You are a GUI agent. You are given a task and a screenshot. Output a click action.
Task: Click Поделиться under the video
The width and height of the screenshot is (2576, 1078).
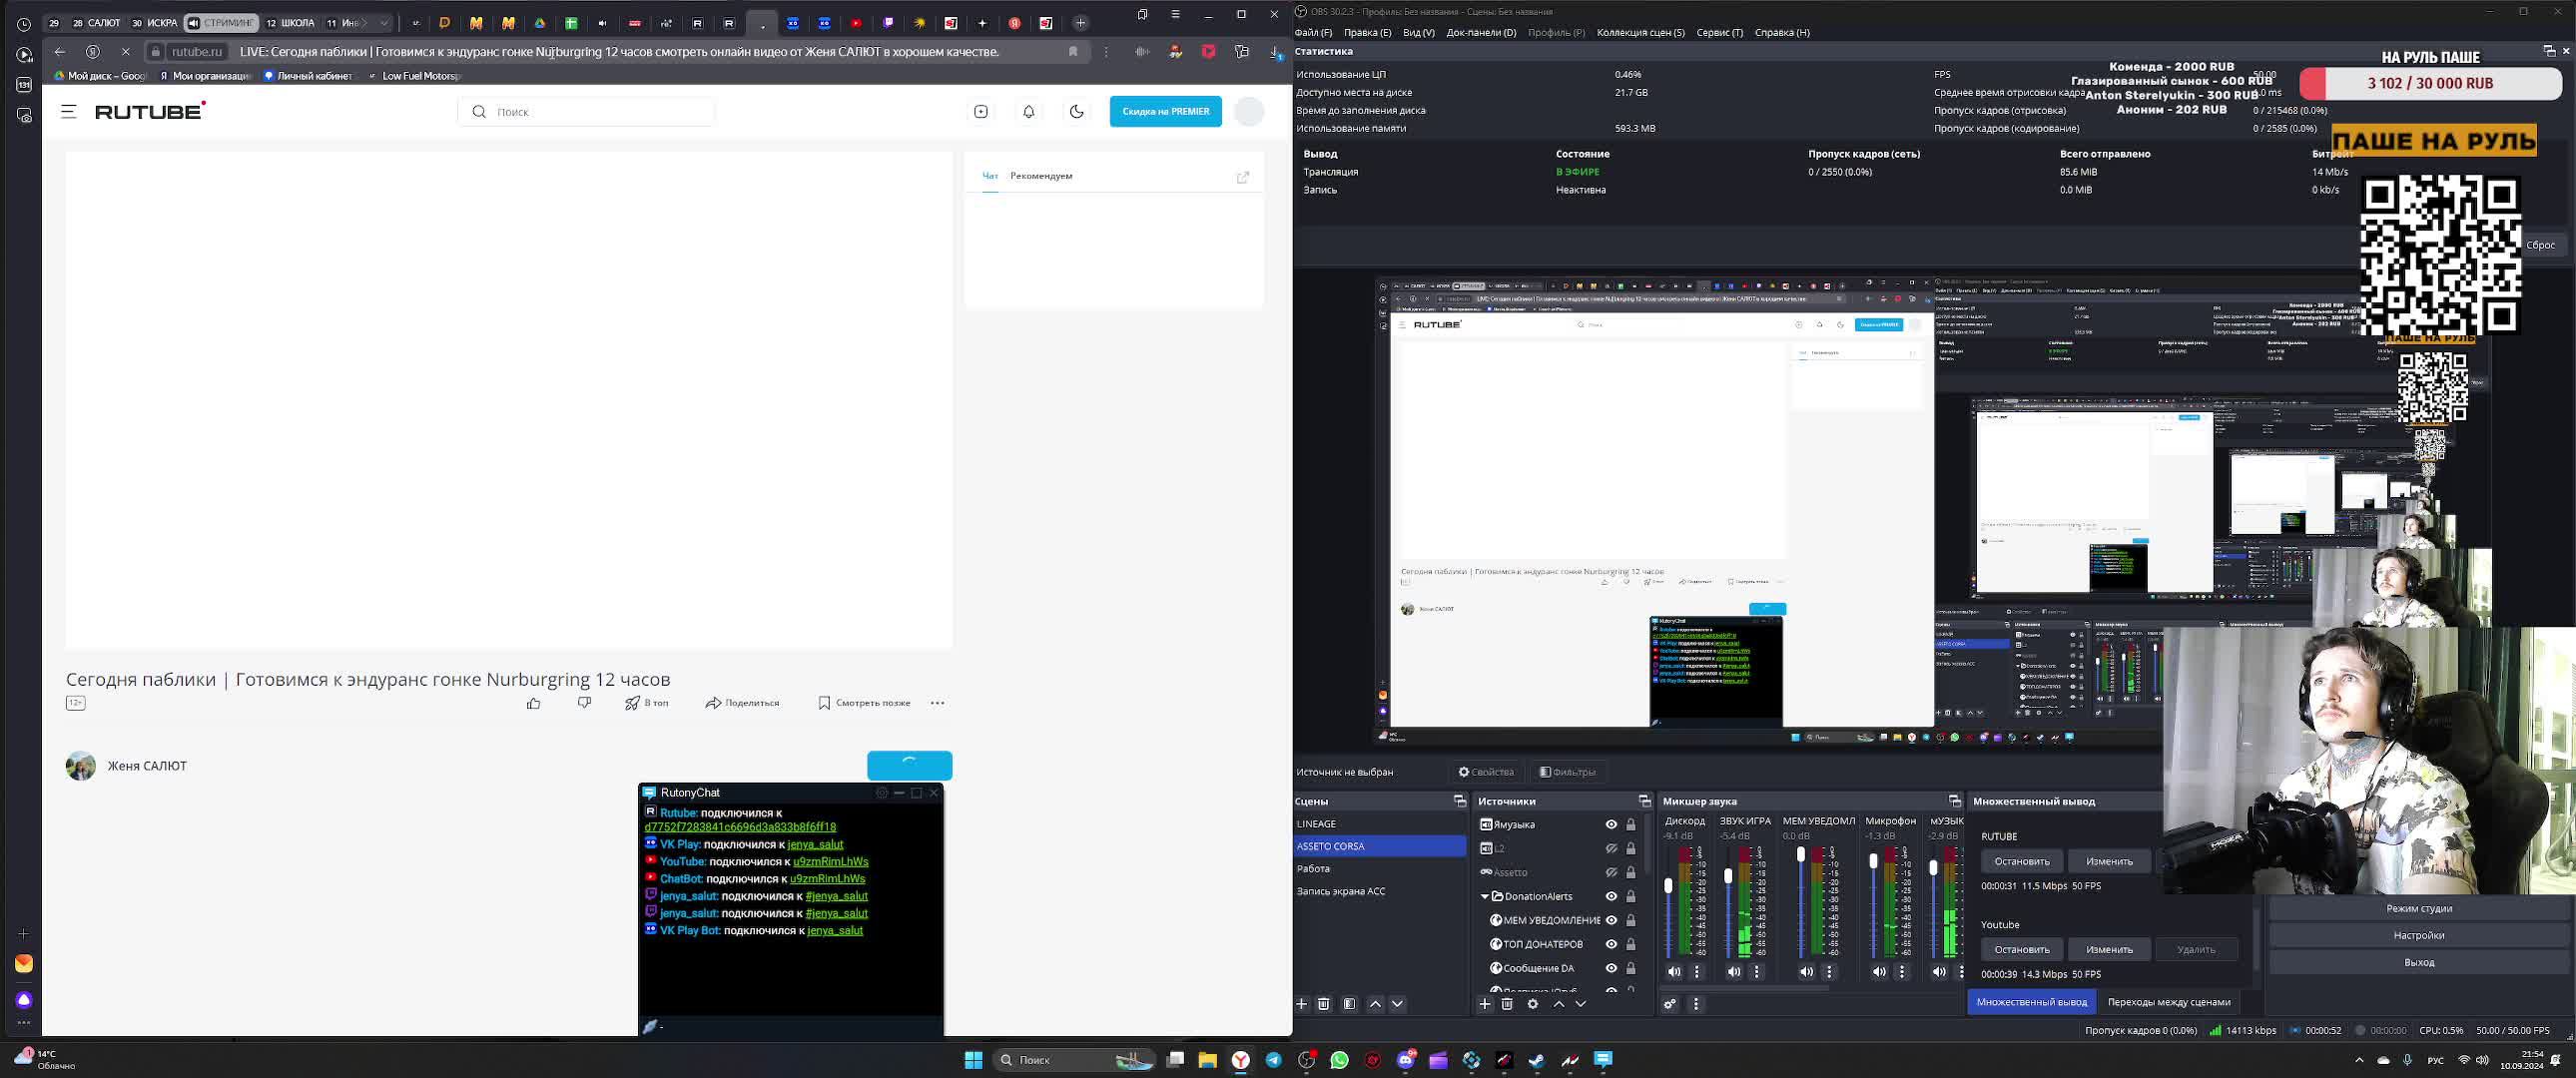click(742, 703)
